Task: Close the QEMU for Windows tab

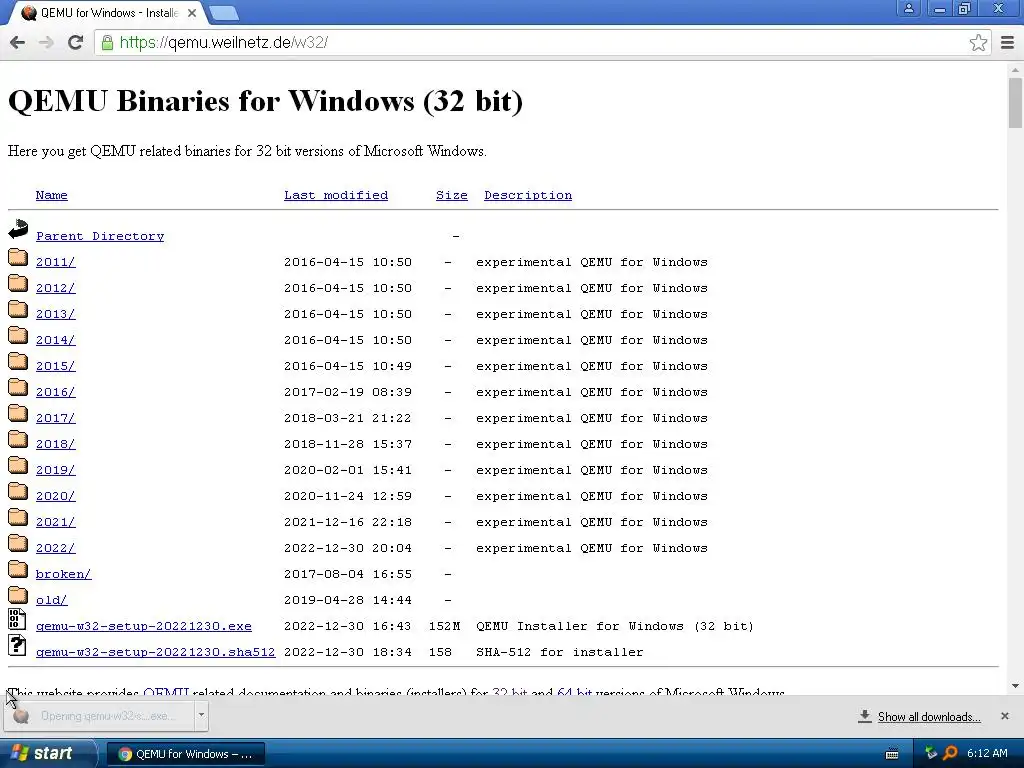Action: tap(192, 13)
